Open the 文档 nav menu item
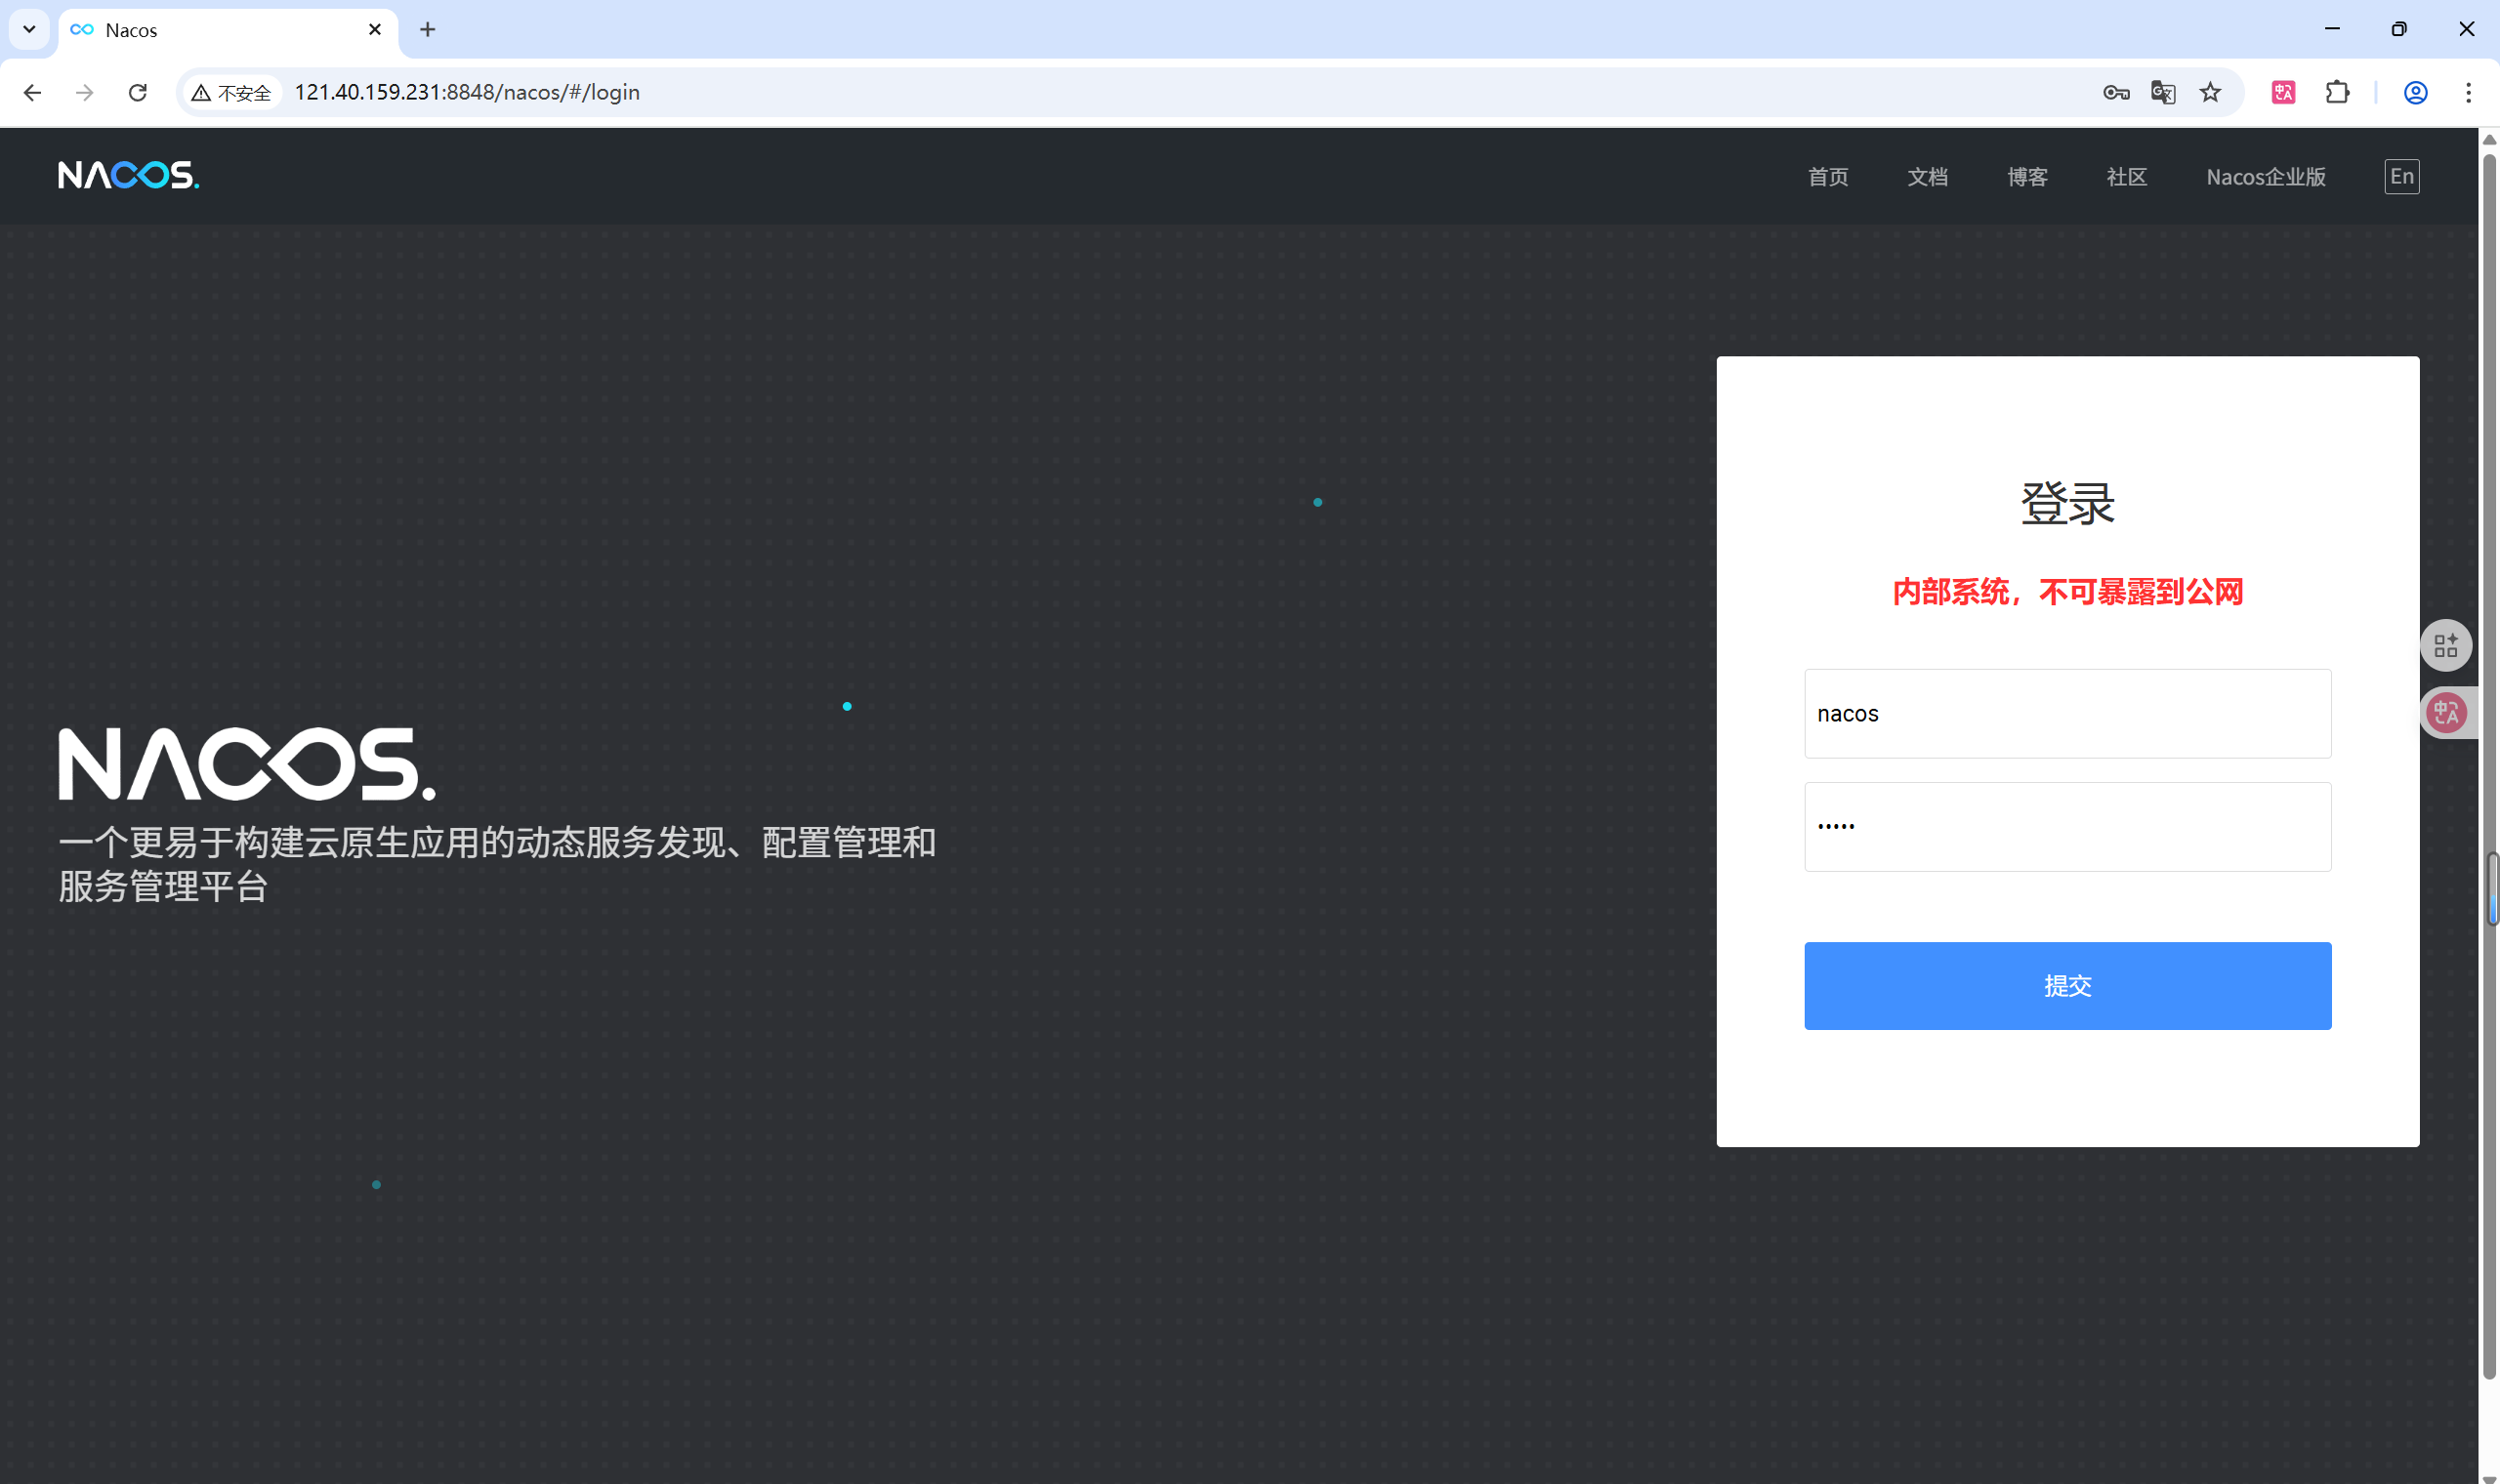This screenshot has width=2500, height=1484. coord(1927,177)
